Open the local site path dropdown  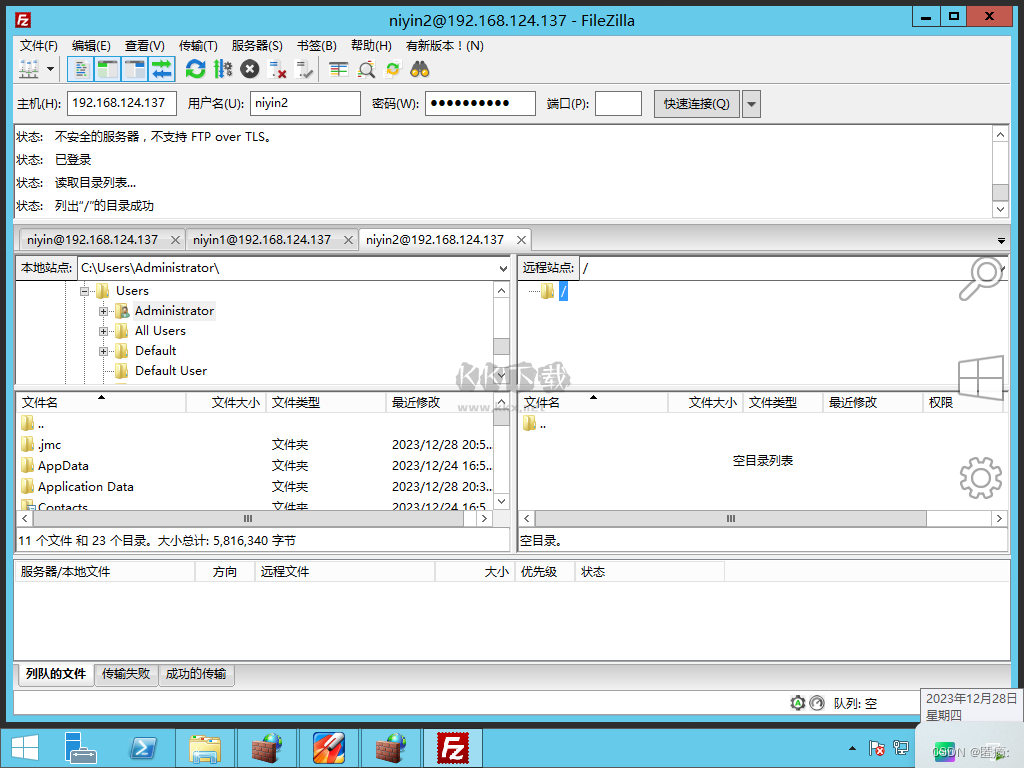[x=503, y=268]
